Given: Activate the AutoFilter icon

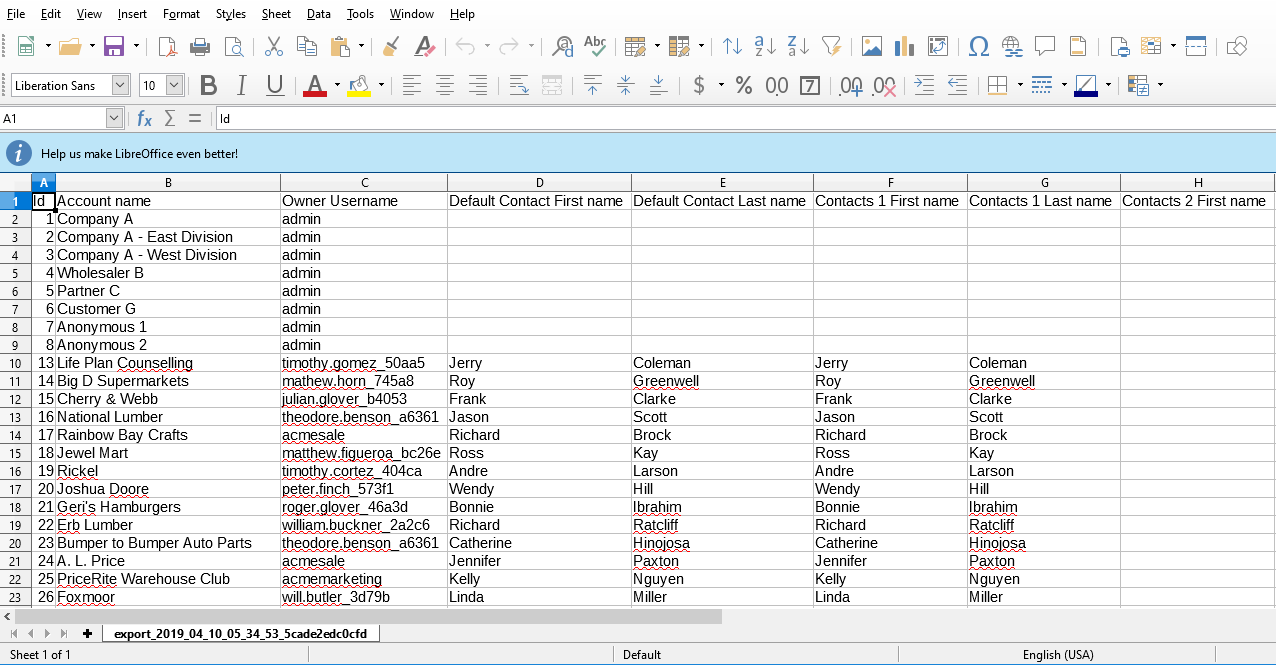Looking at the screenshot, I should point(831,46).
